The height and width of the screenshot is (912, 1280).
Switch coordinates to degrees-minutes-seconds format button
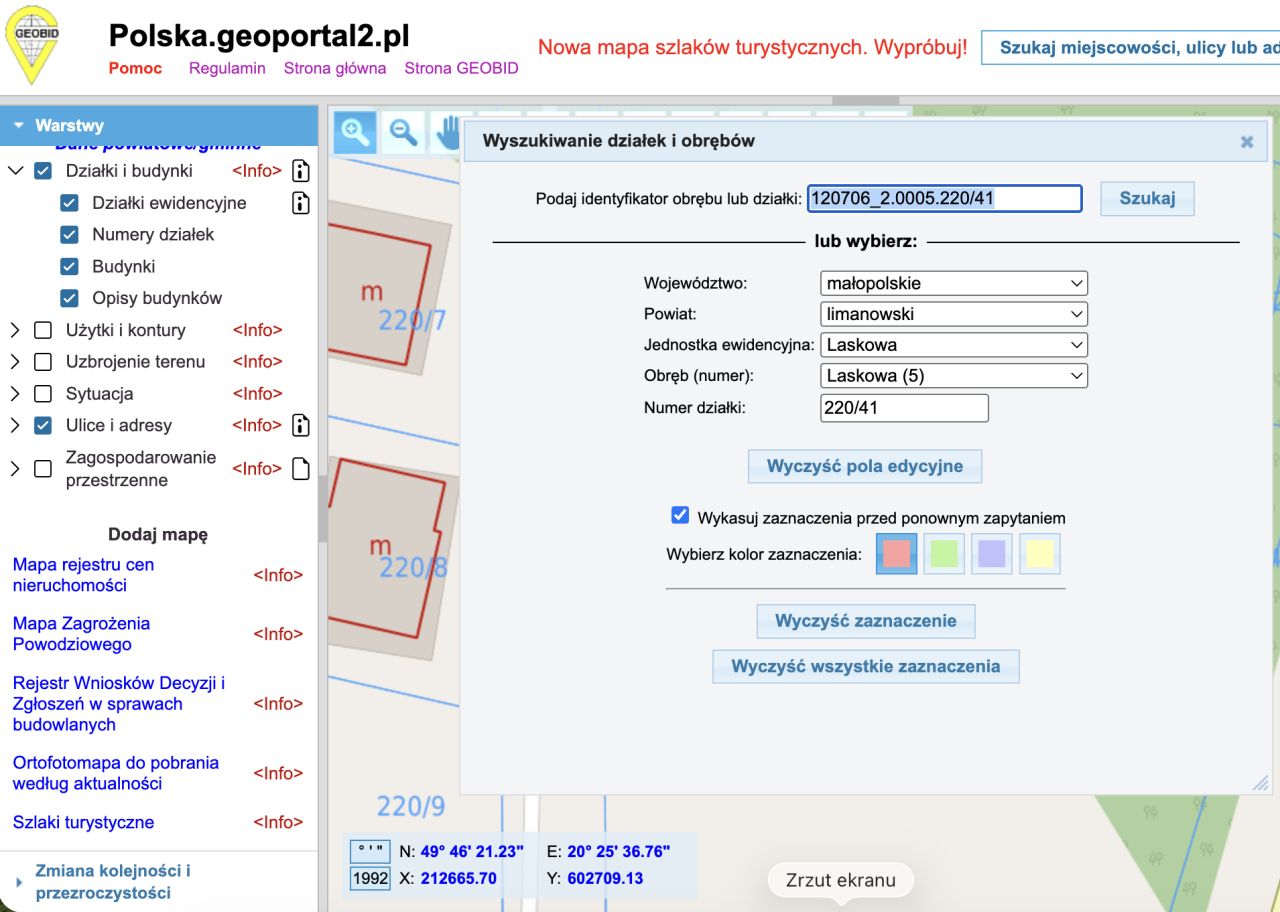tap(369, 851)
